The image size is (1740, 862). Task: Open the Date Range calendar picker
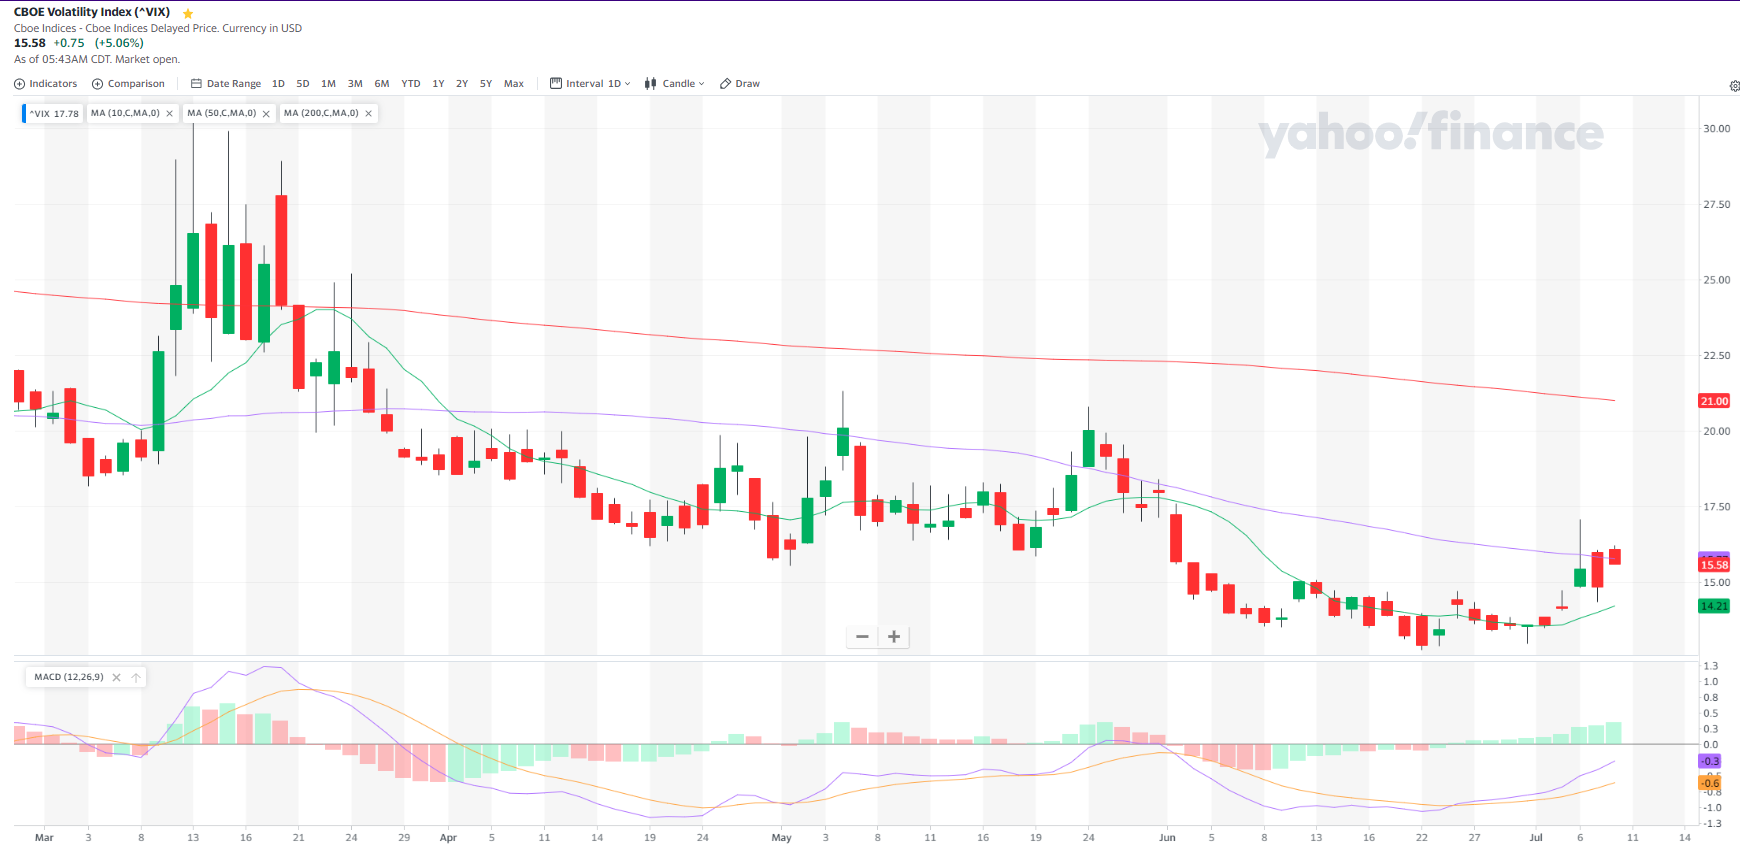226,84
